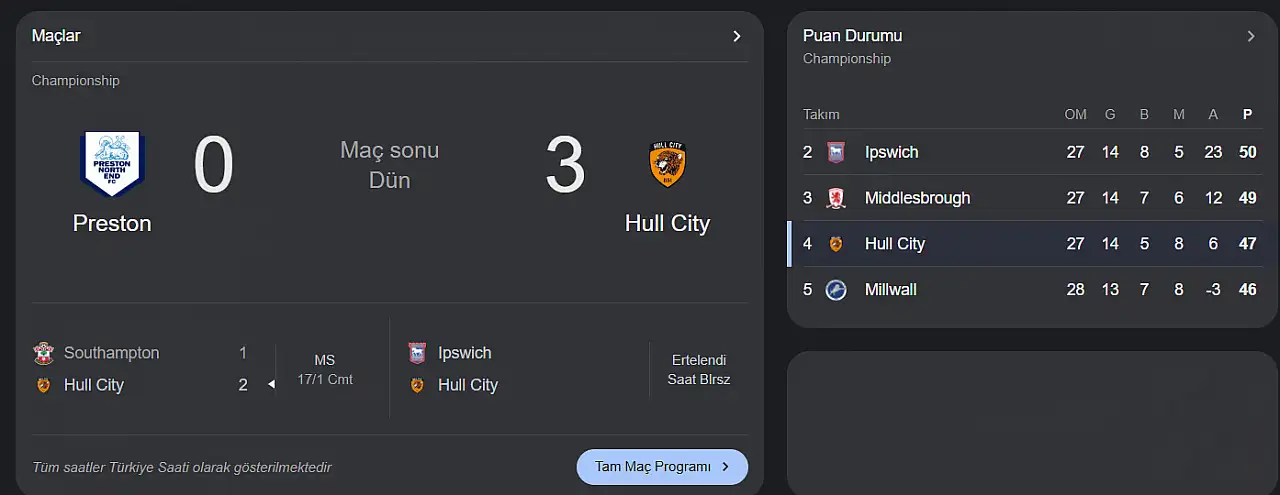Click the Maçlar heading title

tap(56, 36)
